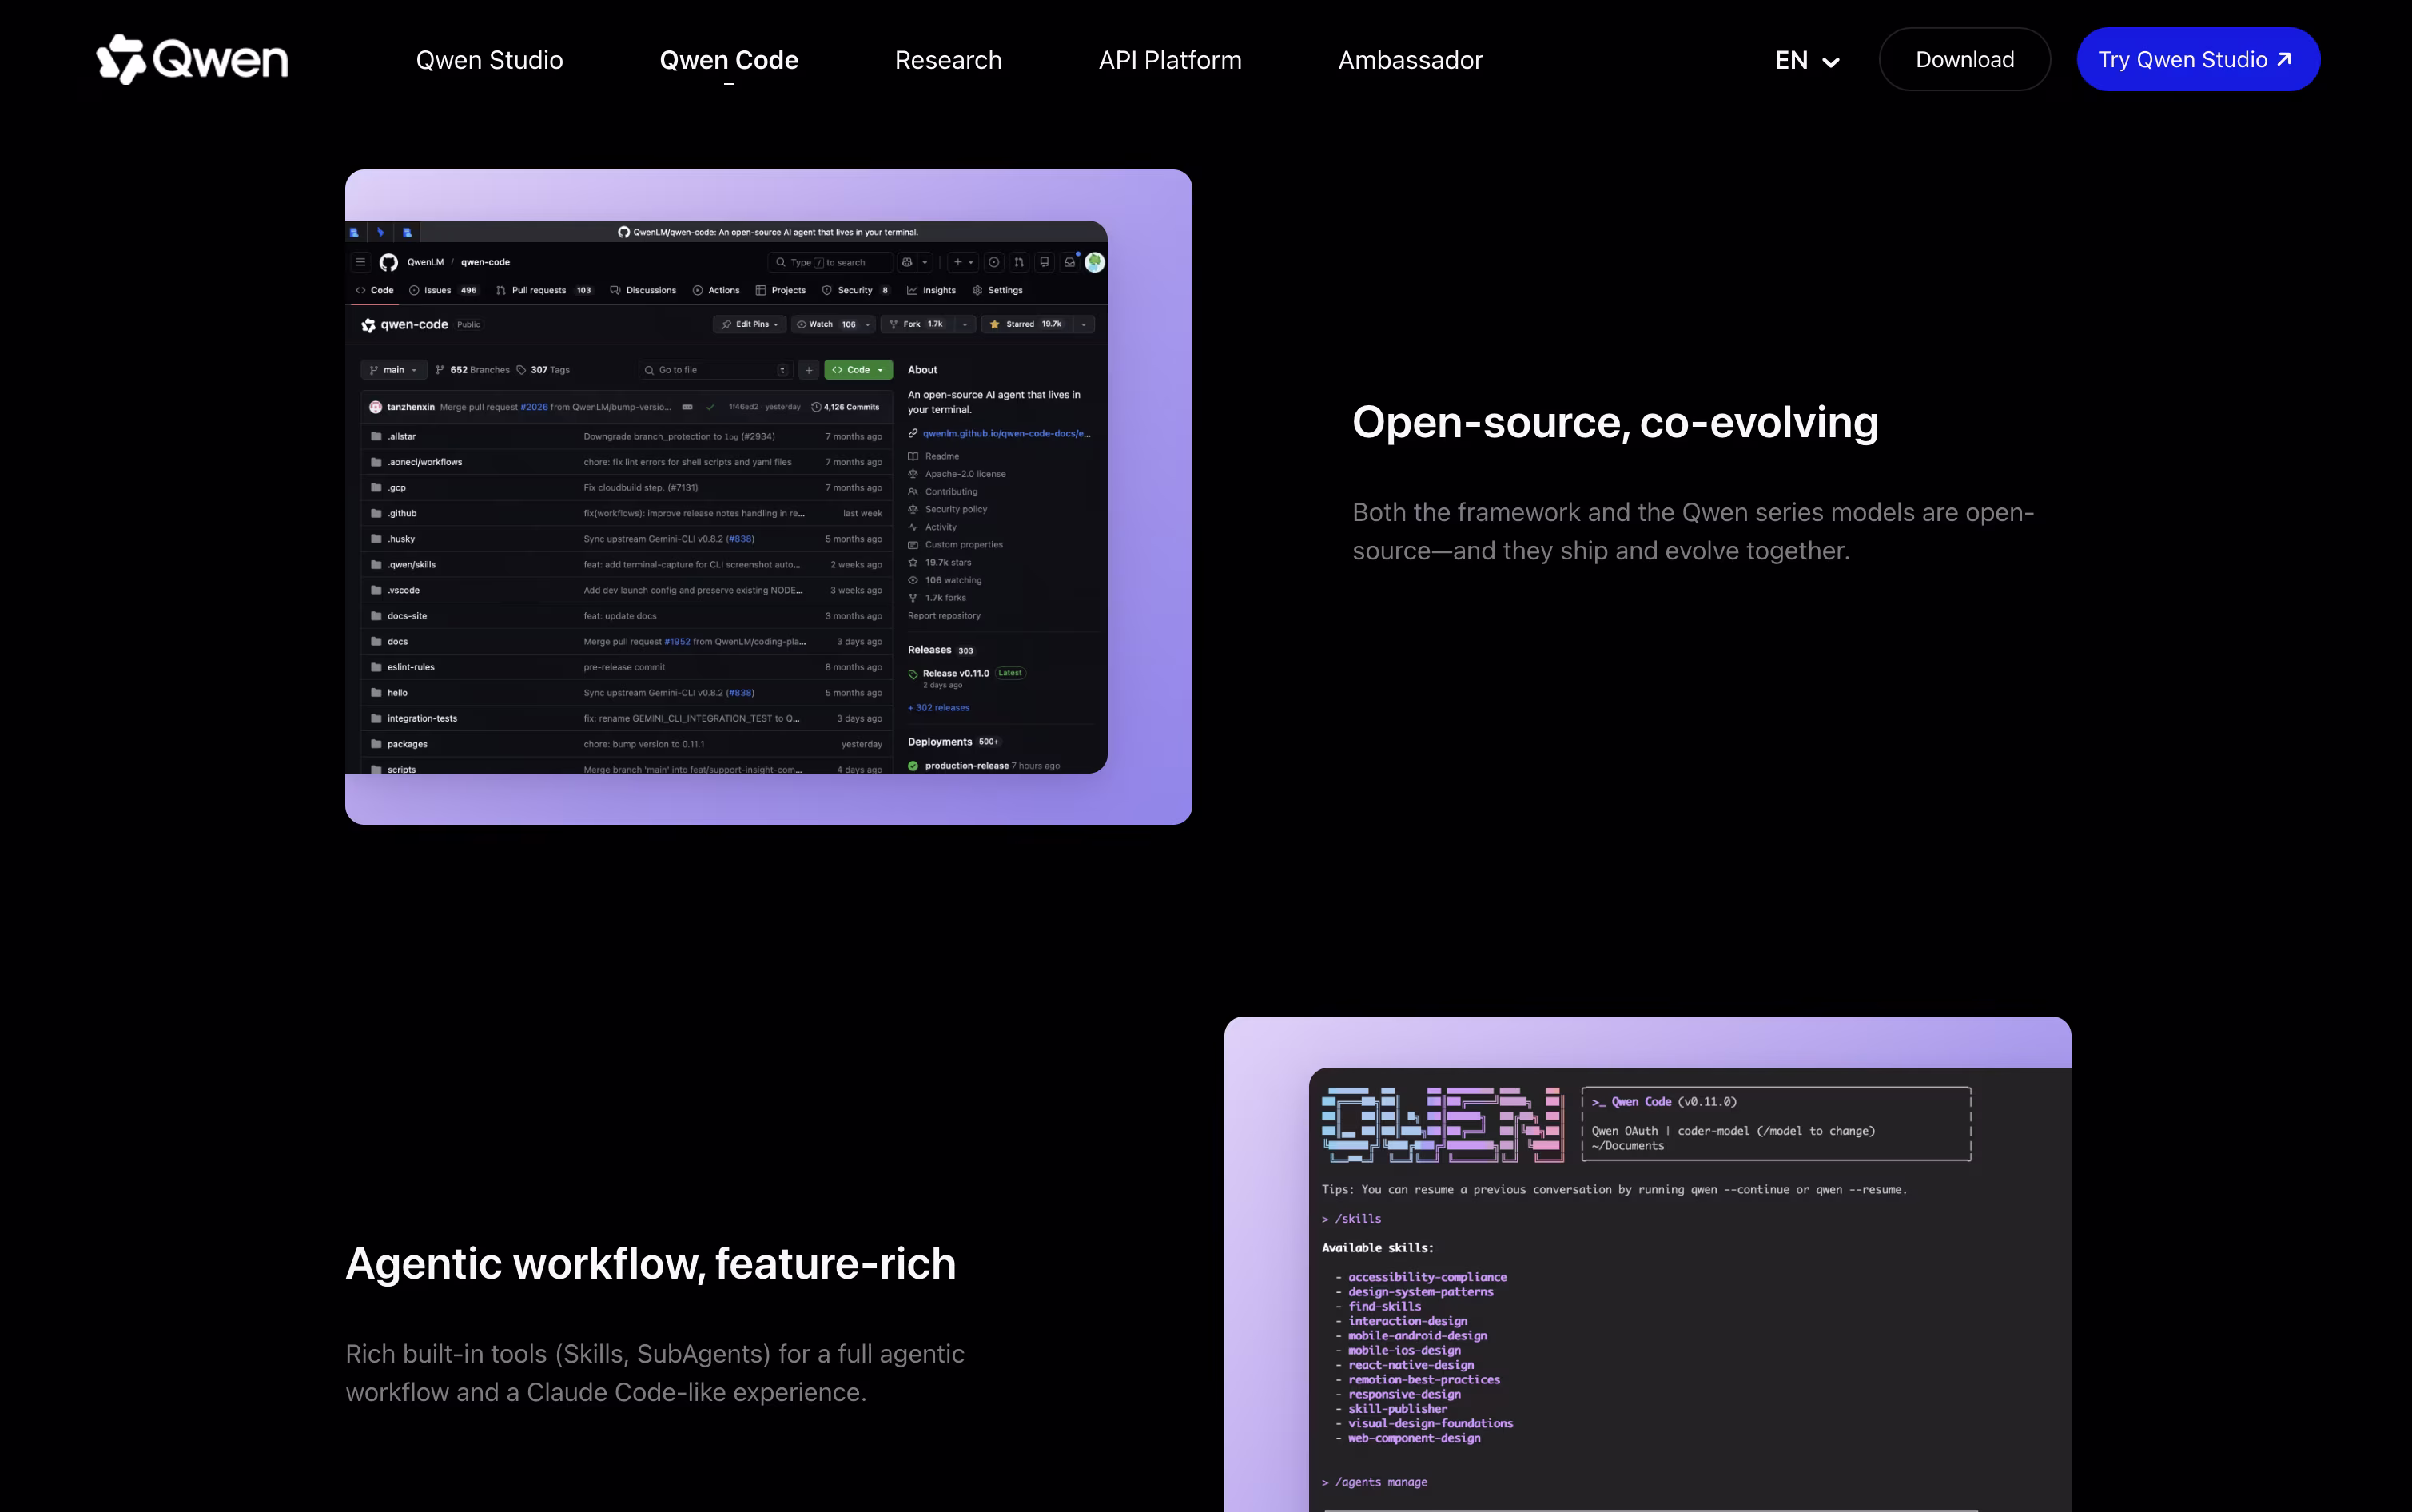Click the GitHub octocat logo in screenshot
The height and width of the screenshot is (1512, 2412).
pos(389,262)
